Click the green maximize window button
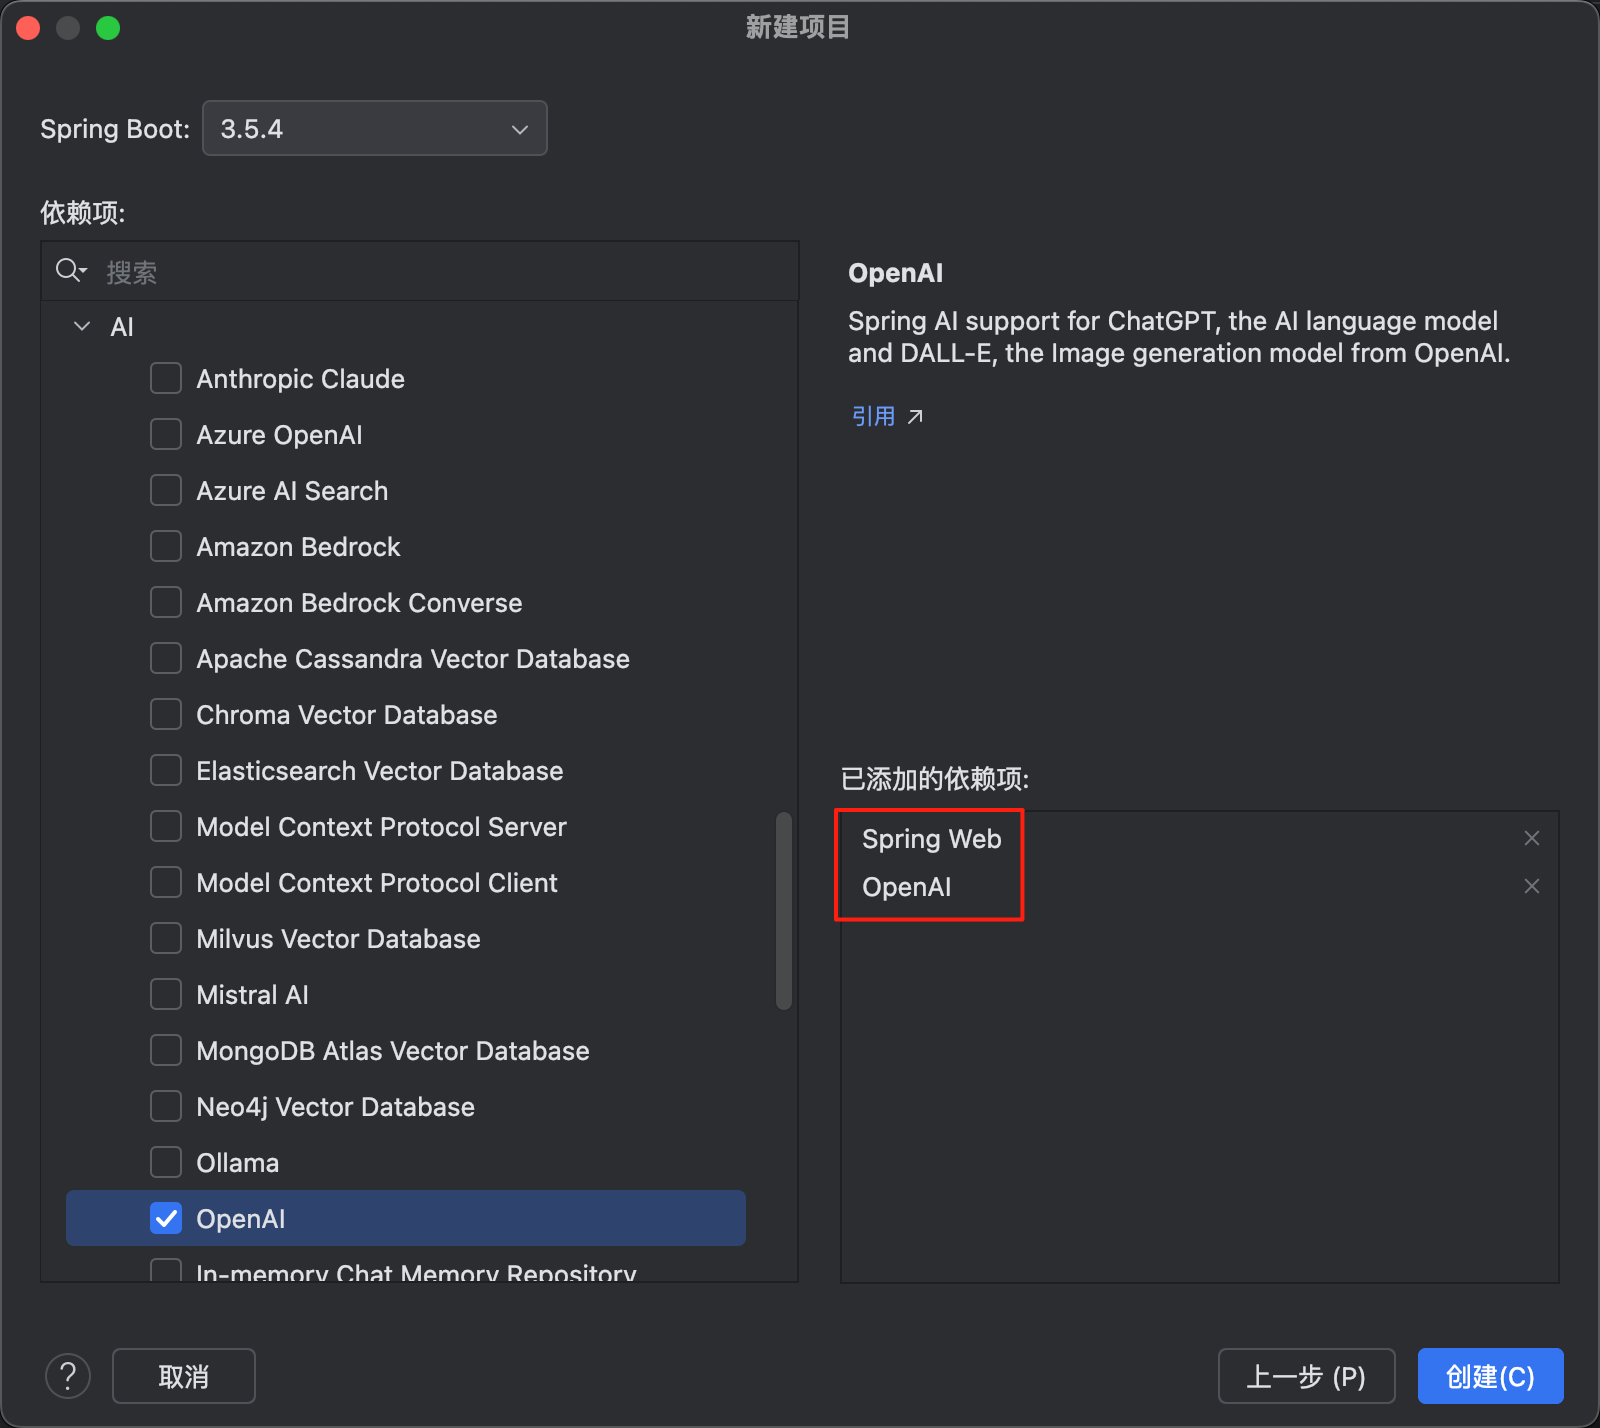This screenshot has height=1428, width=1600. click(108, 28)
